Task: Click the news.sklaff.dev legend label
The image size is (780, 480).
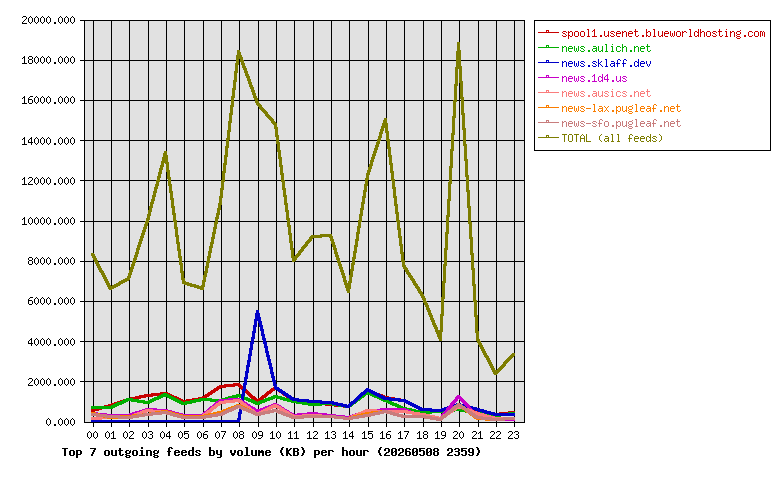Action: coord(605,63)
